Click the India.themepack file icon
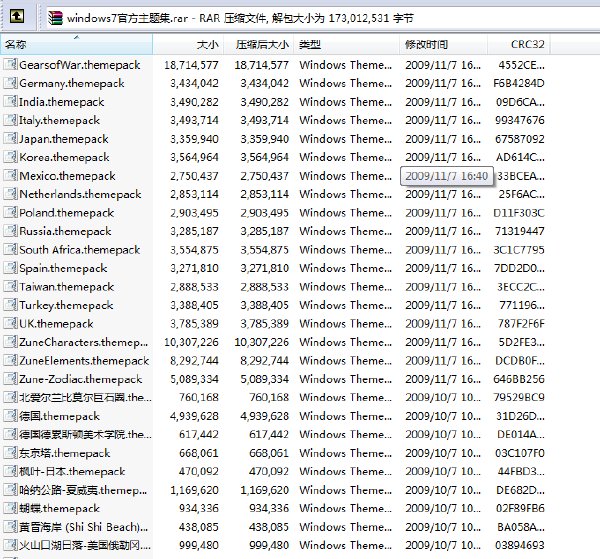600x559 pixels. (10, 101)
